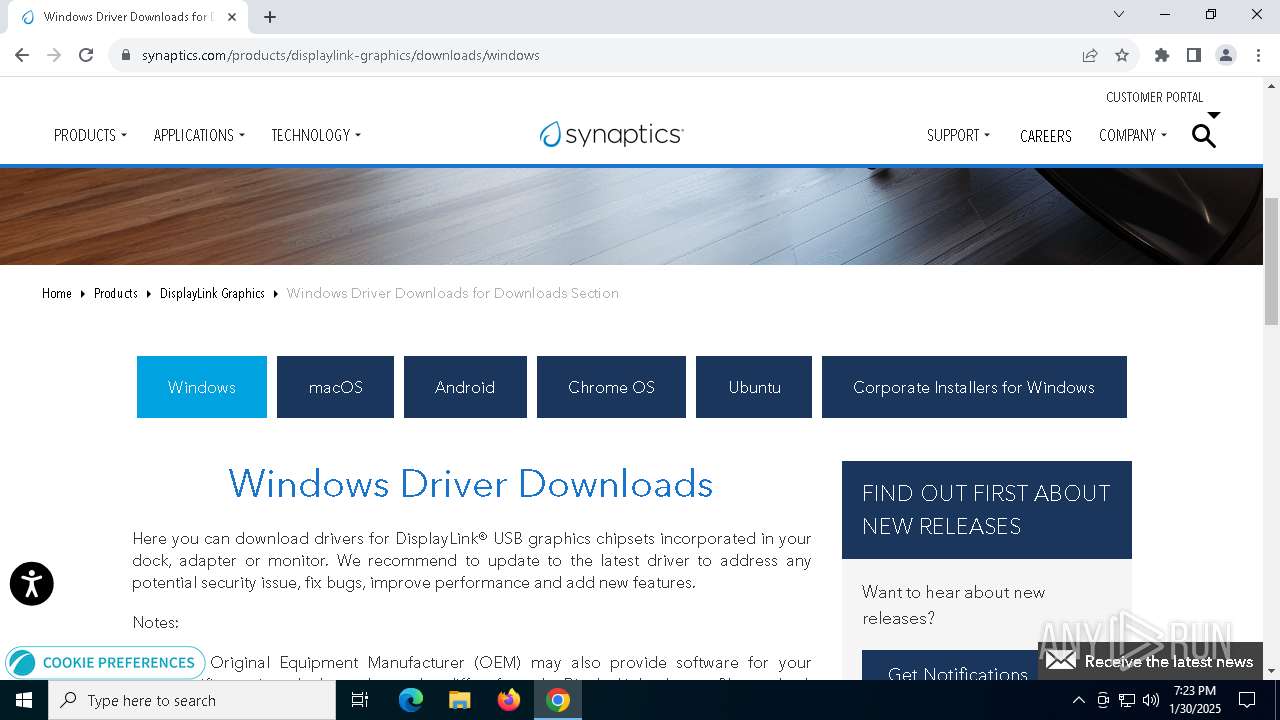The height and width of the screenshot is (720, 1280).
Task: Select the Chrome taskbar icon
Action: (558, 700)
